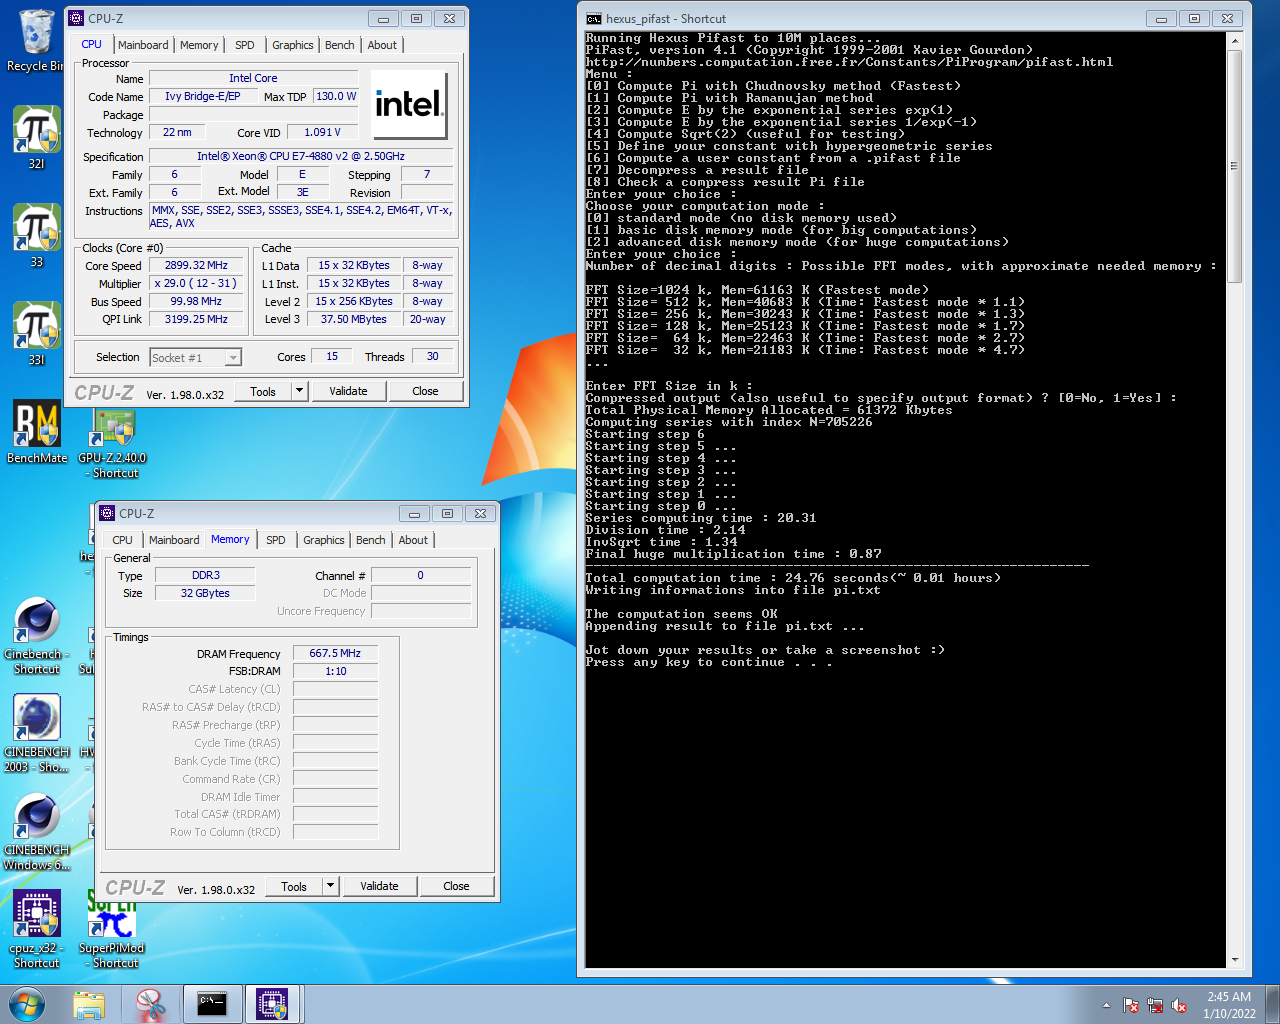Open Windows Explorer from the taskbar
This screenshot has height=1024, width=1280.
click(x=89, y=1004)
